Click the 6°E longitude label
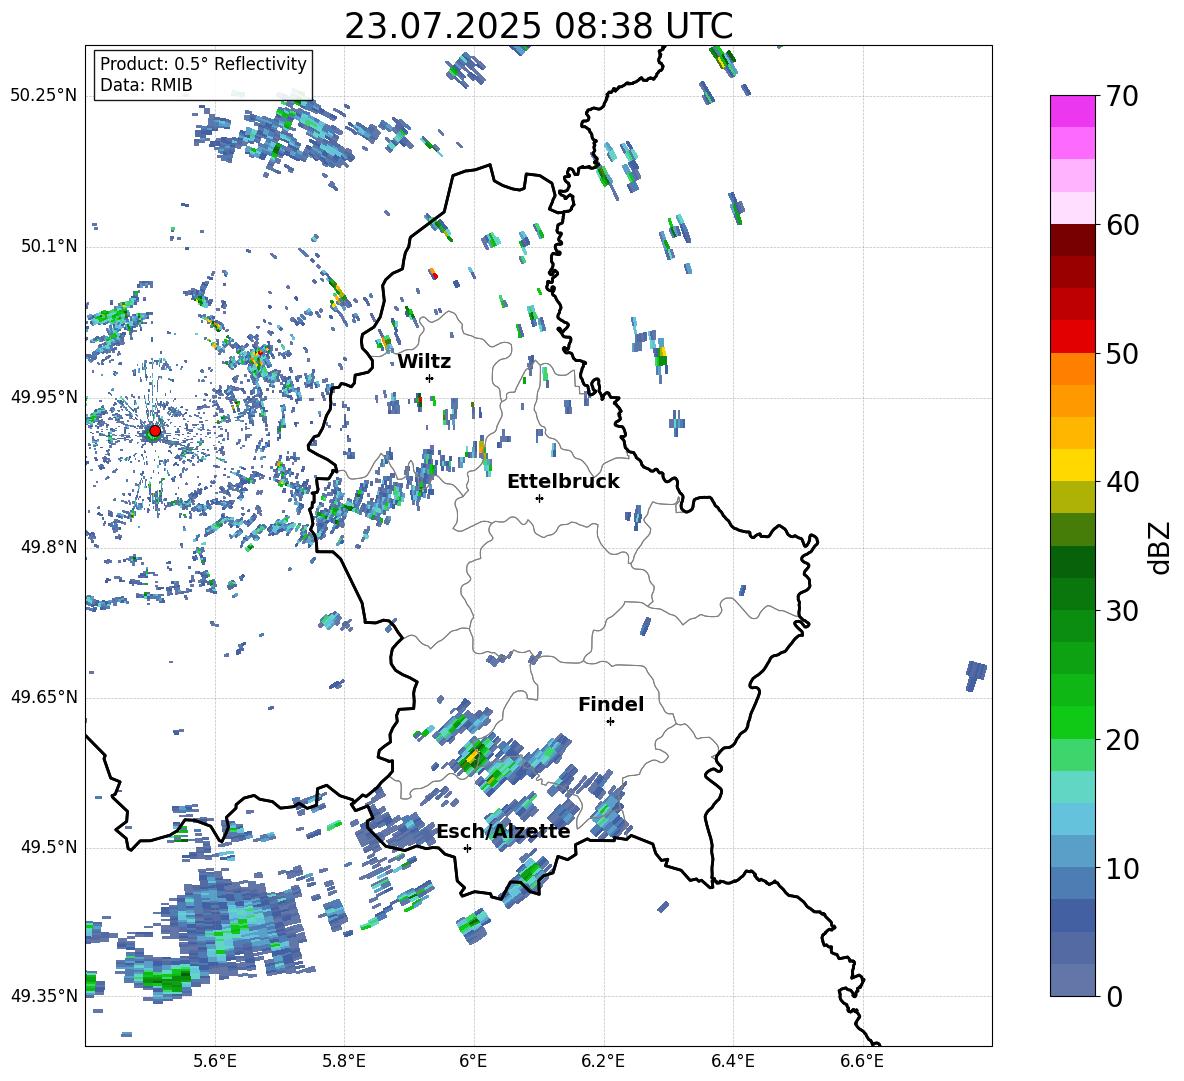 [473, 1061]
